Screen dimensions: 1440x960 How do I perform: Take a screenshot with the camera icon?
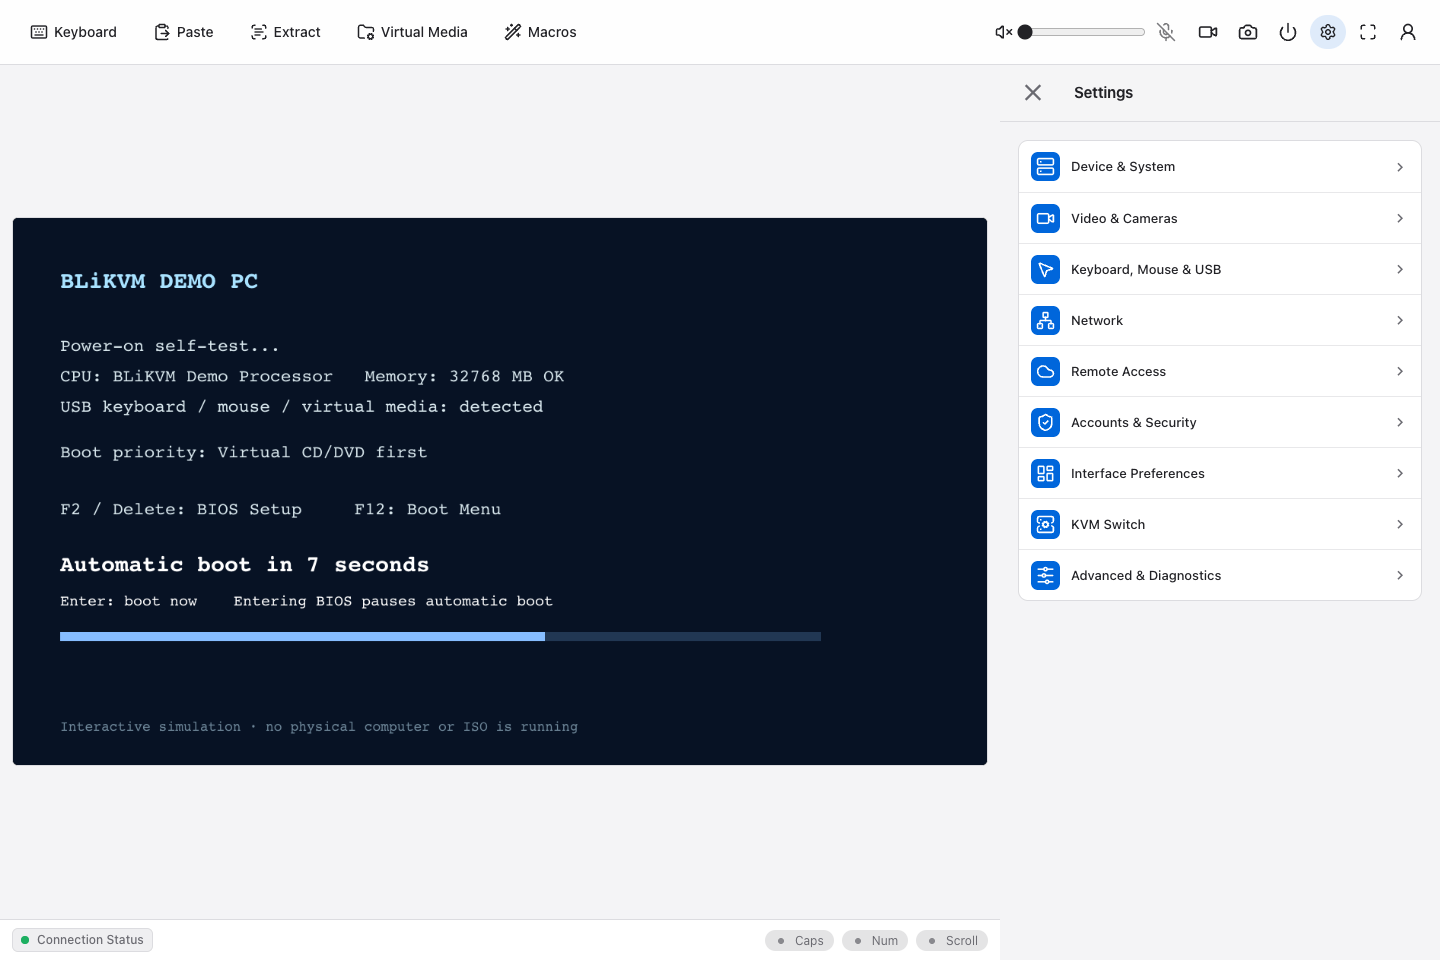(1248, 32)
